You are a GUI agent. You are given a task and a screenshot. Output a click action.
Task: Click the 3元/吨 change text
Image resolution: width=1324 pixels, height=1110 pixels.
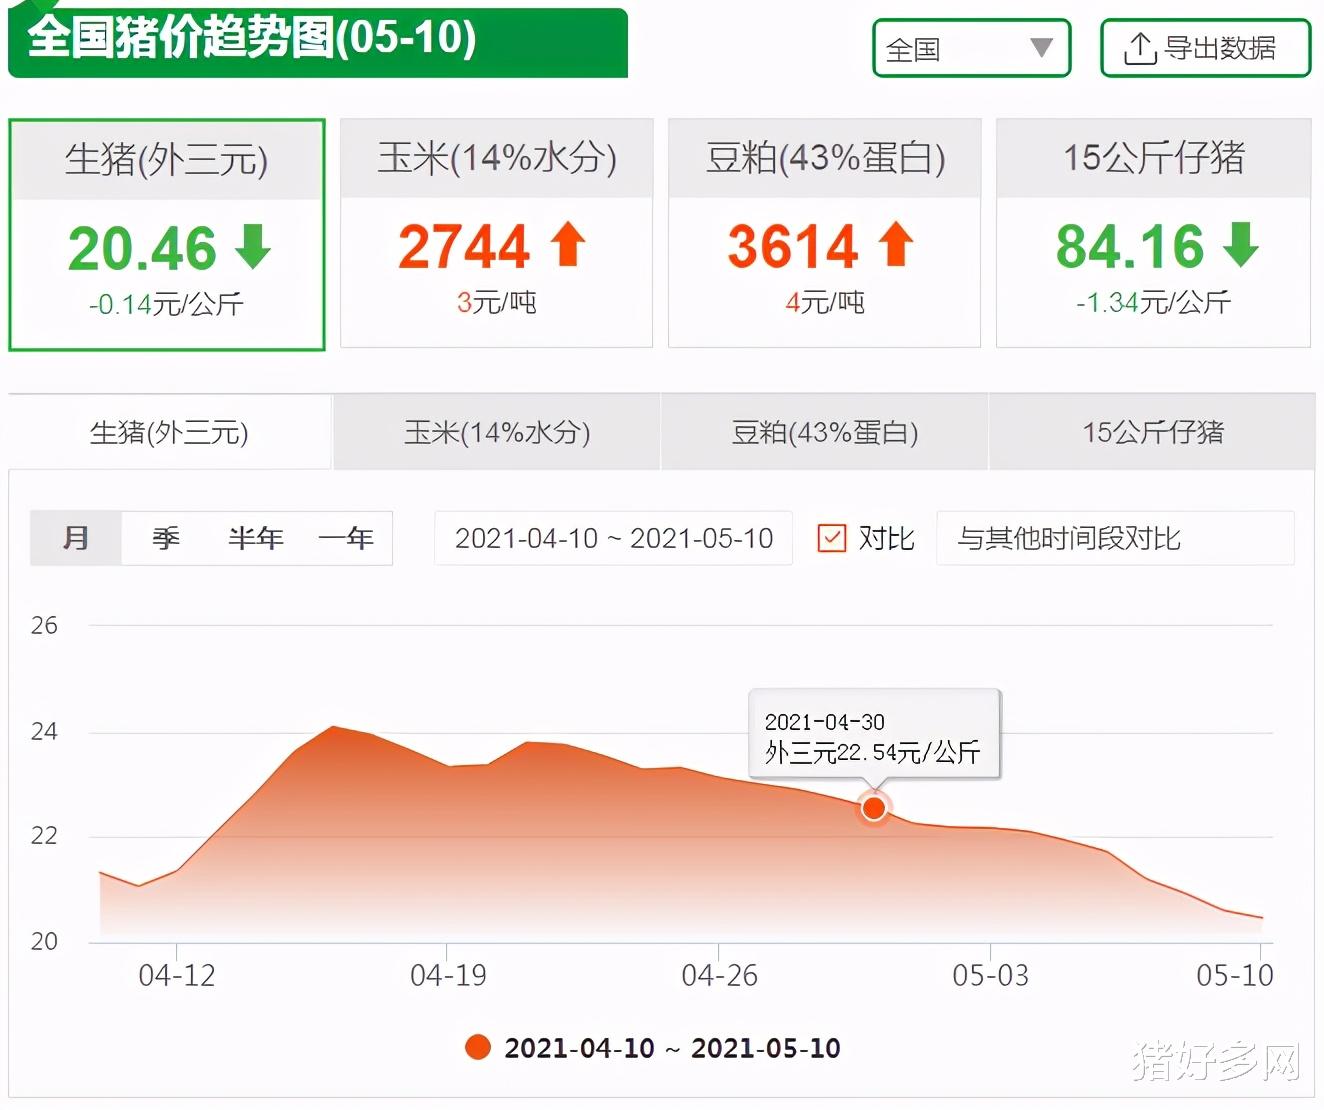pos(497,302)
